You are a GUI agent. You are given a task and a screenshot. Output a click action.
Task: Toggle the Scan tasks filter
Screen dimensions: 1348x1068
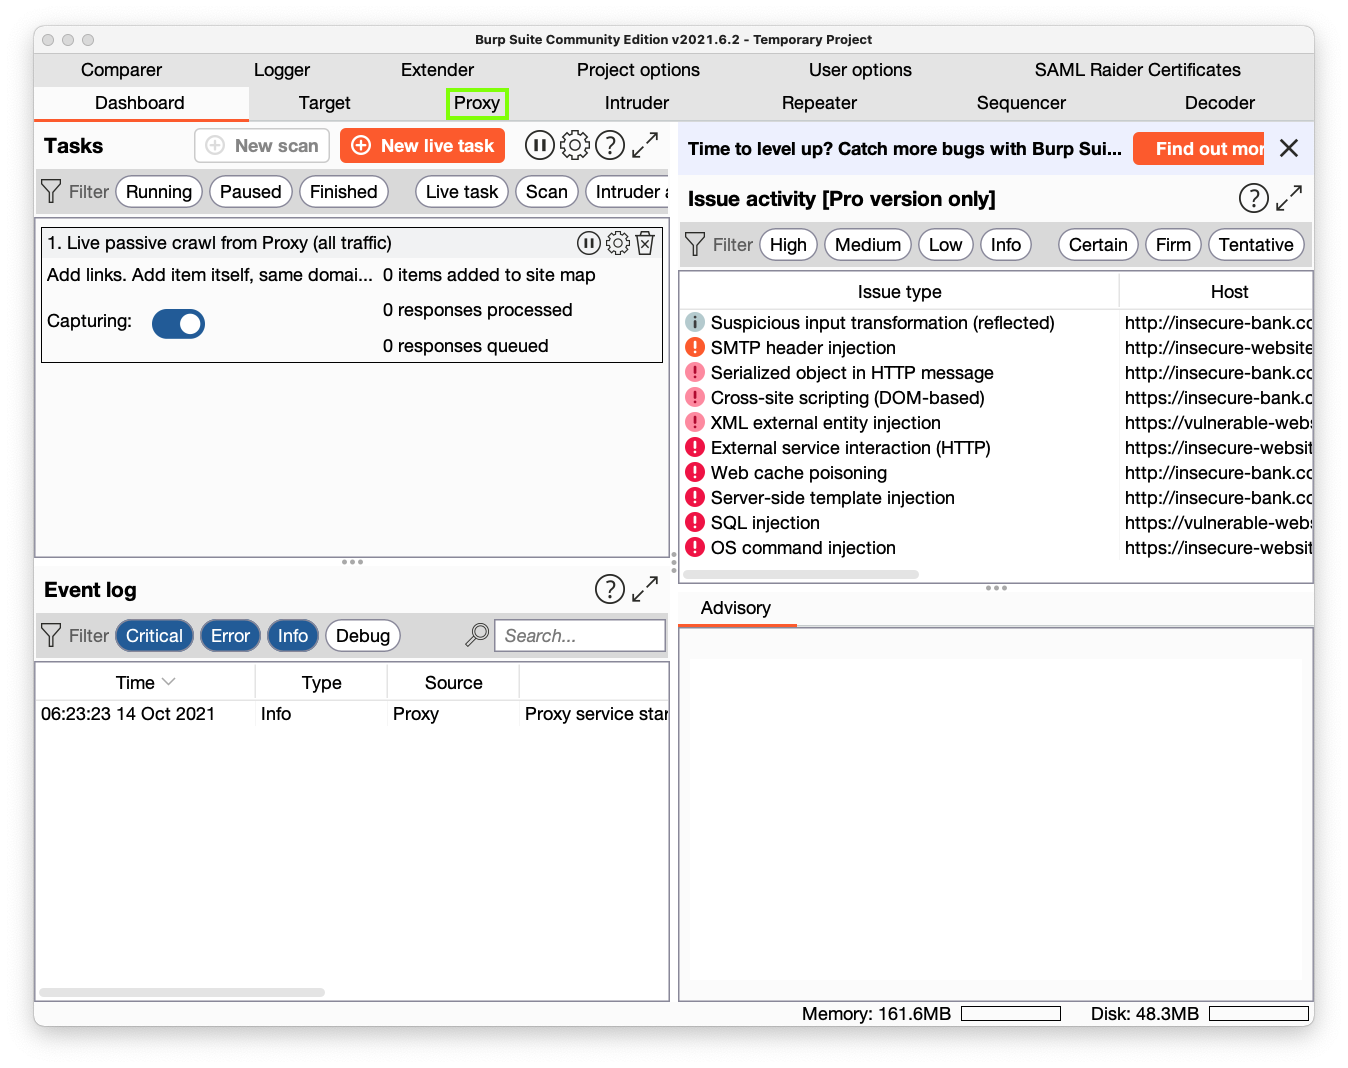coord(547,192)
